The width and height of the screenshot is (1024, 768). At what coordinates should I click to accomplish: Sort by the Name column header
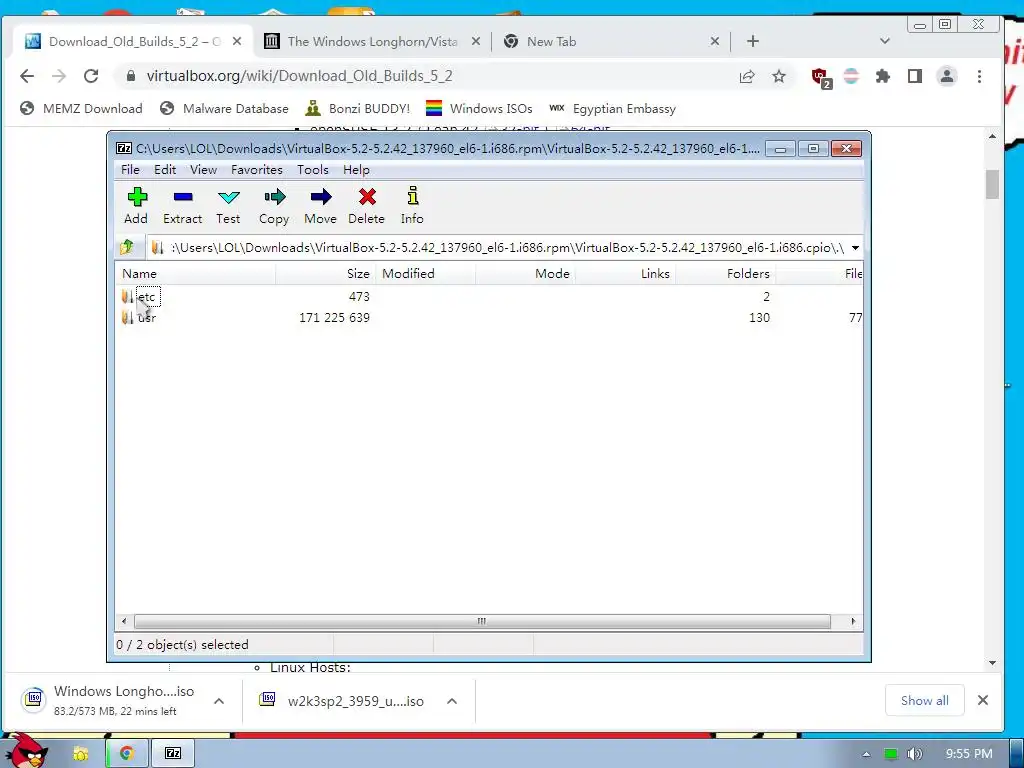pos(196,274)
